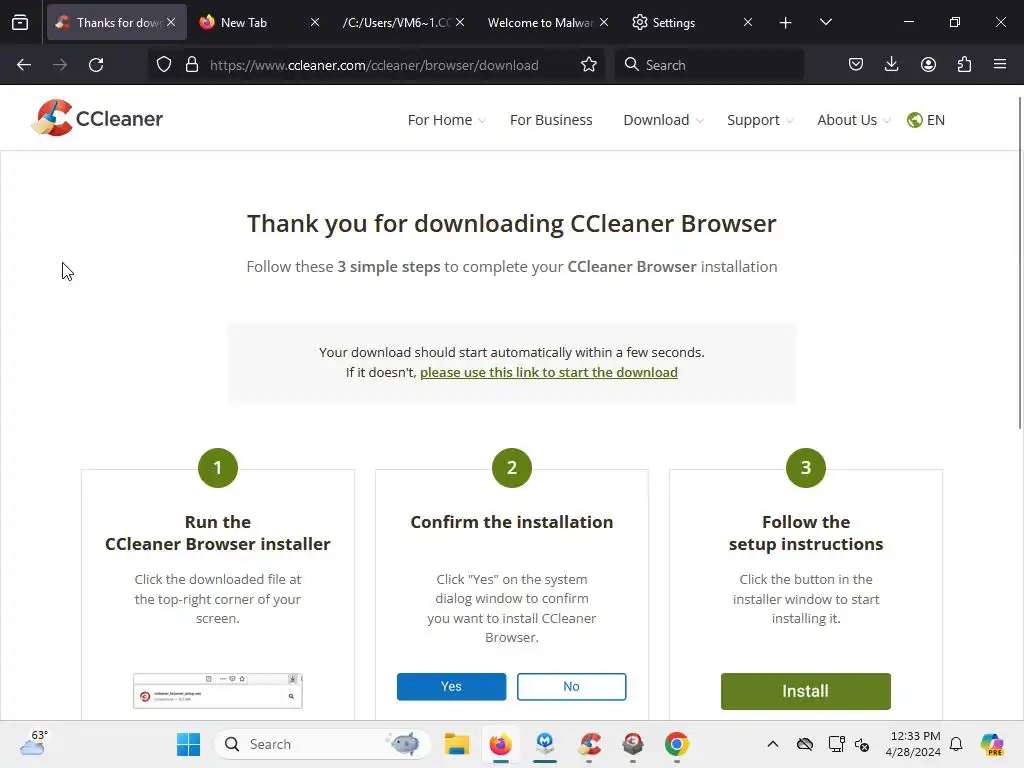Open Windows Start menu

pyautogui.click(x=189, y=744)
